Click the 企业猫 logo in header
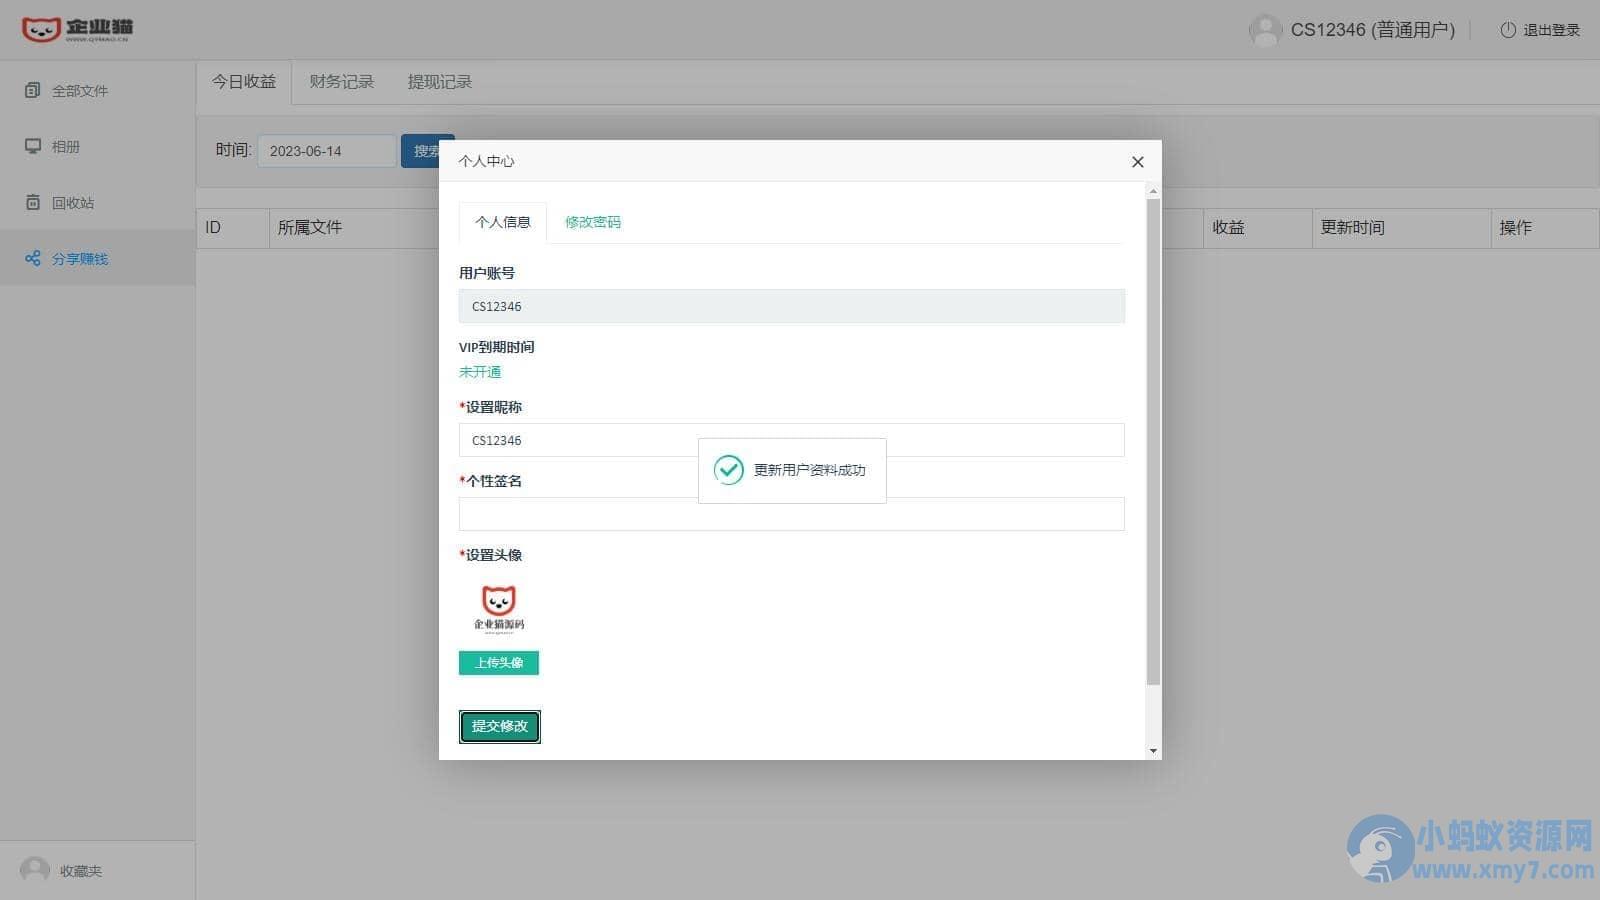The height and width of the screenshot is (900, 1600). (x=77, y=29)
